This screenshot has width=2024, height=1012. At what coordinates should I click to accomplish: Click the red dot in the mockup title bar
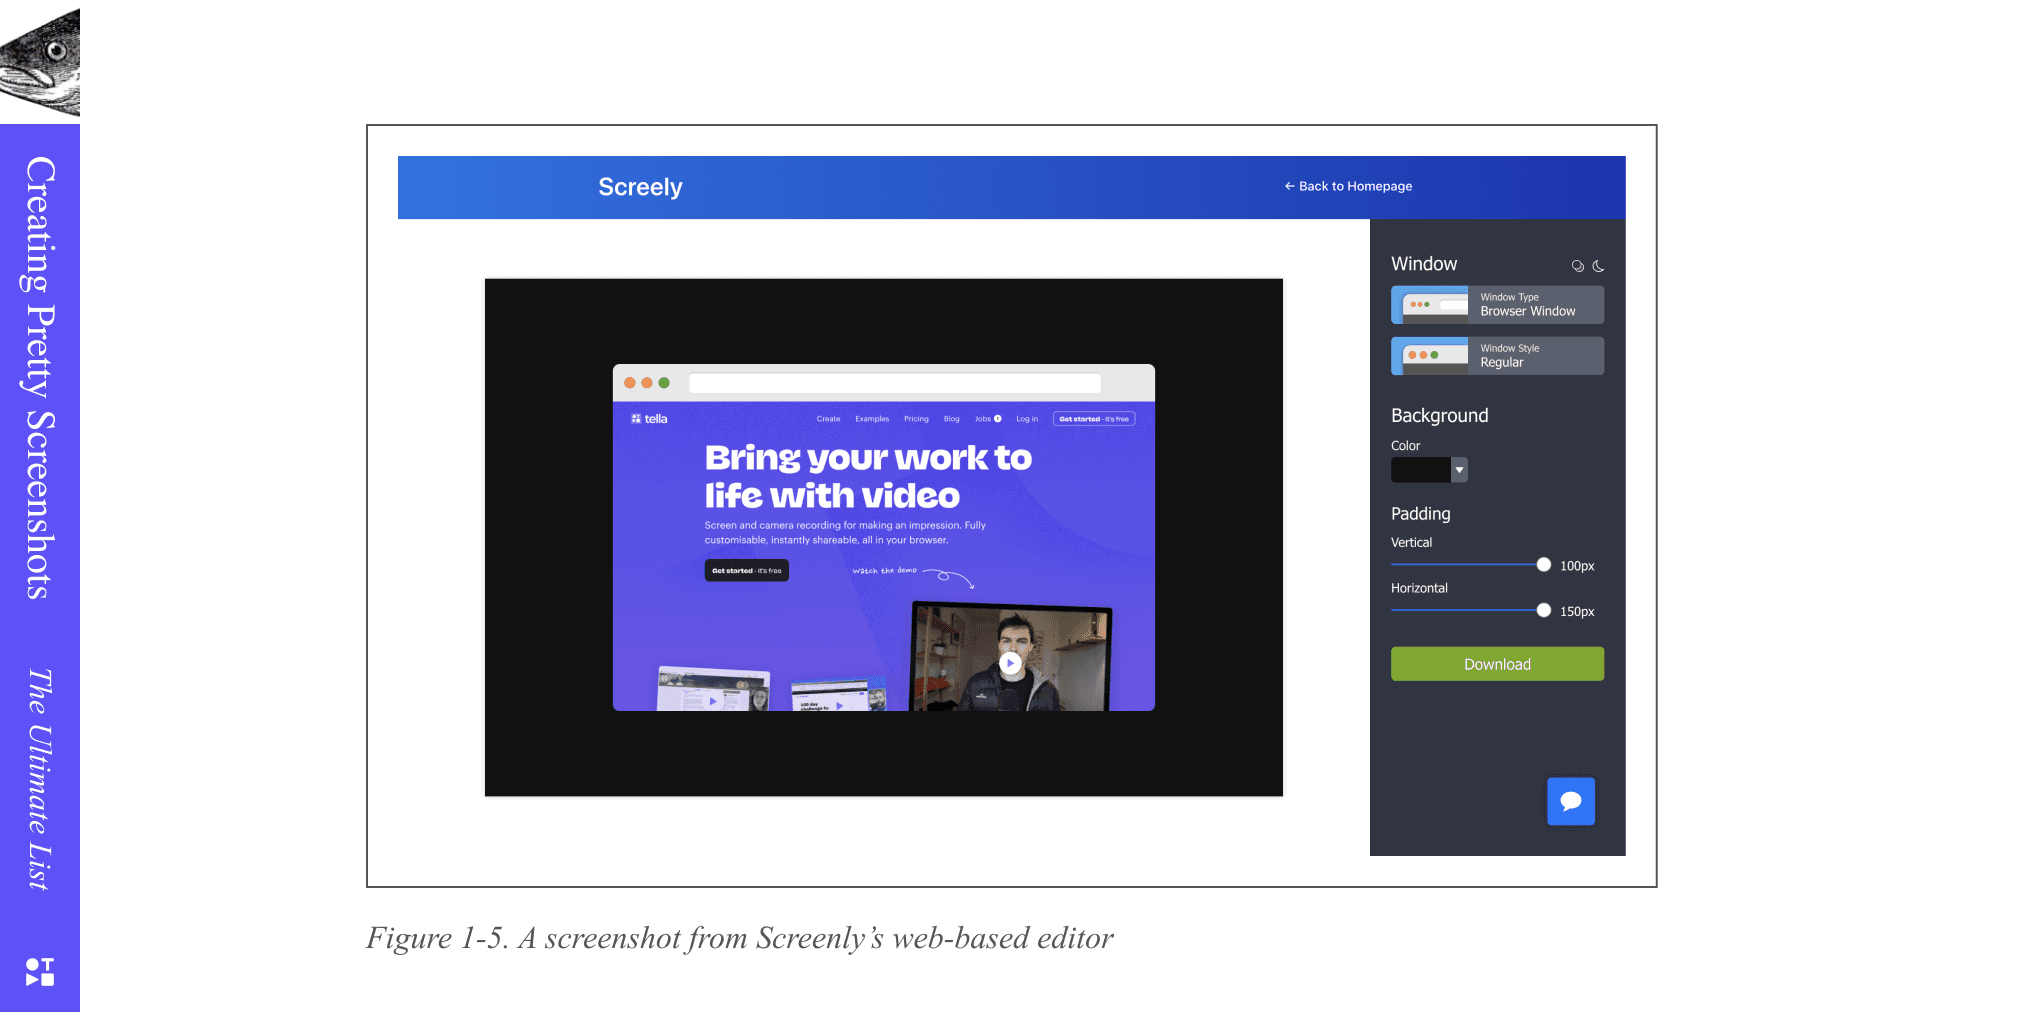(x=630, y=383)
